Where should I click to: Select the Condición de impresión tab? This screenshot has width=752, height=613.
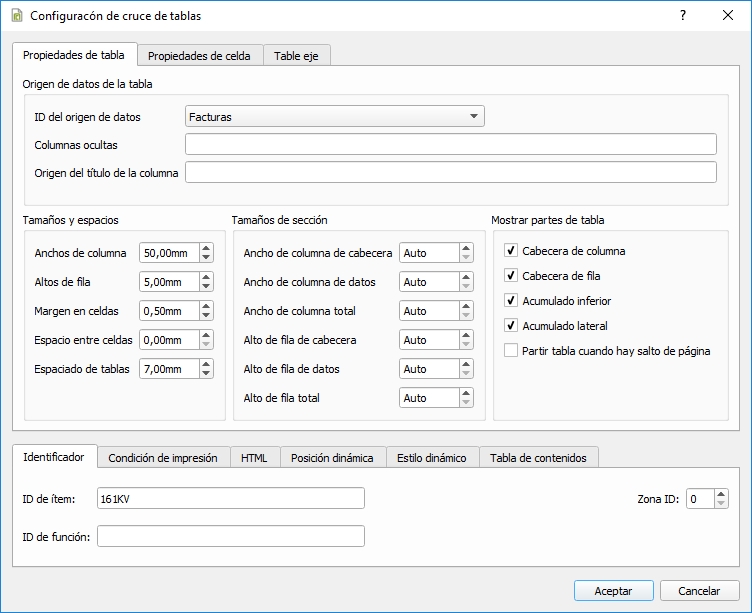(x=163, y=458)
